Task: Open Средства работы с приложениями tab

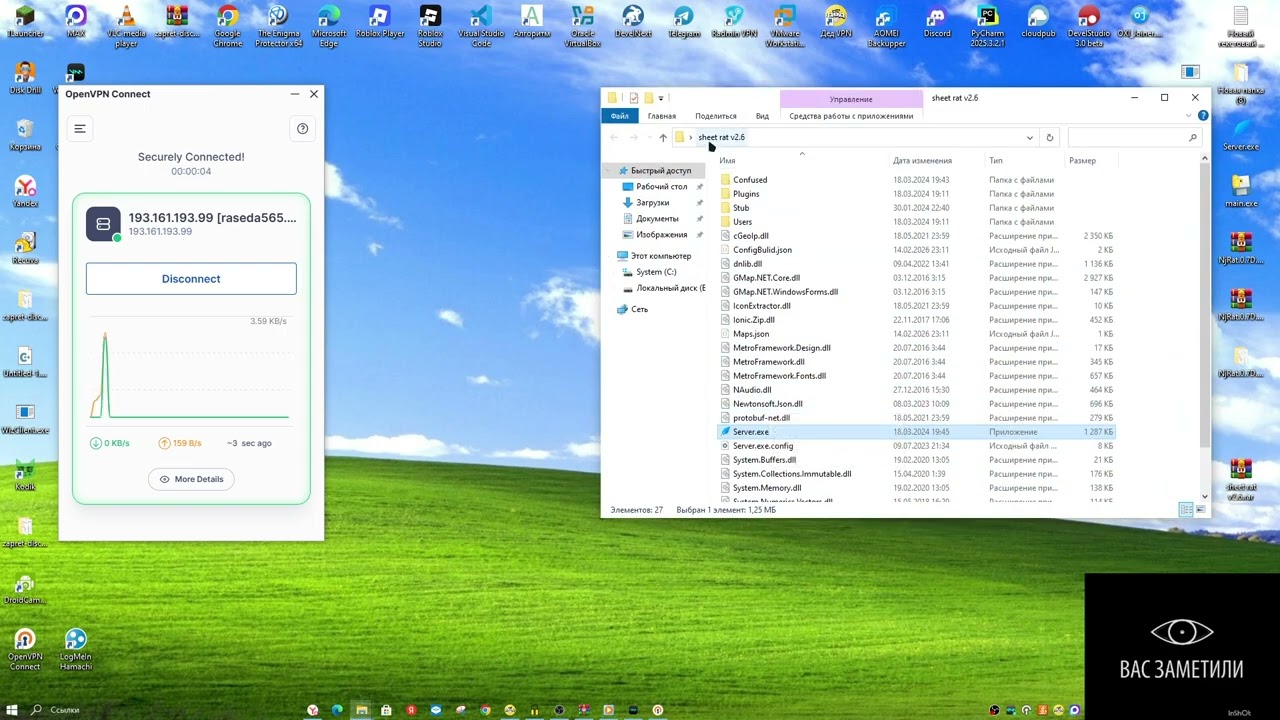Action: pos(851,116)
